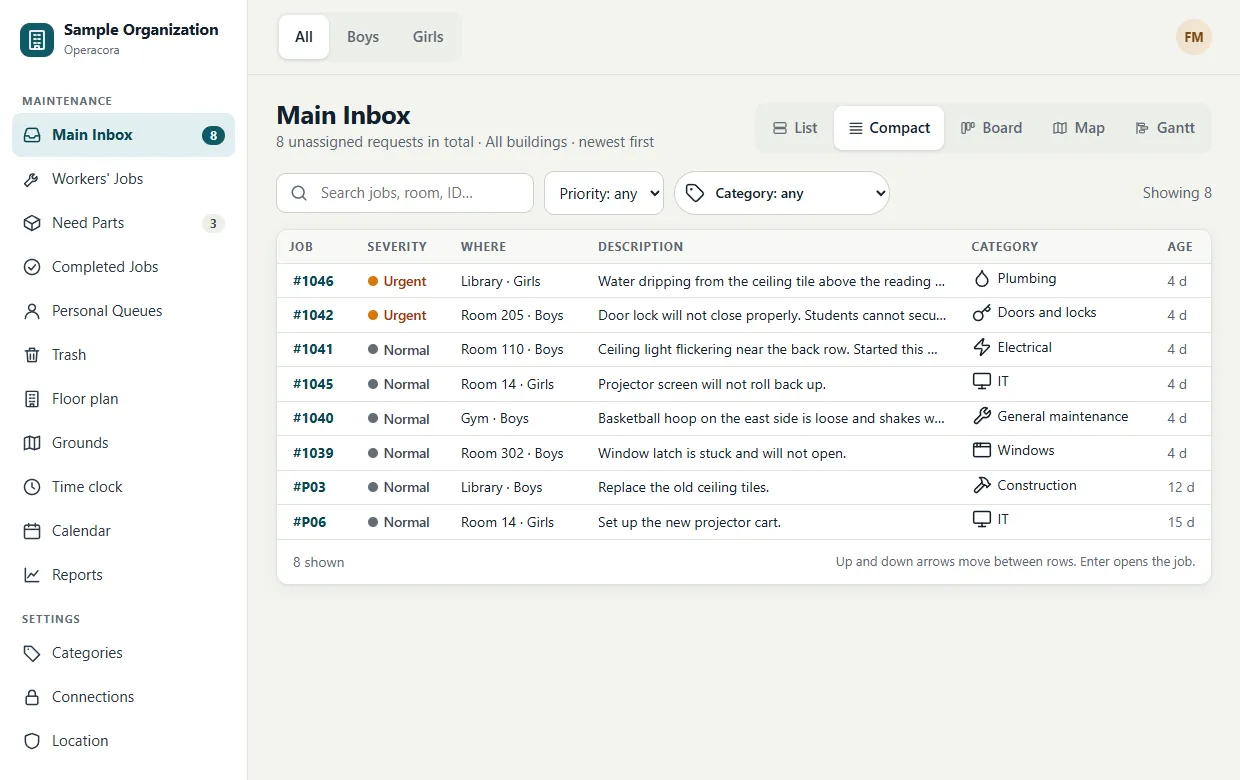
Task: Click the Windows category icon in row #1039
Action: 982,451
